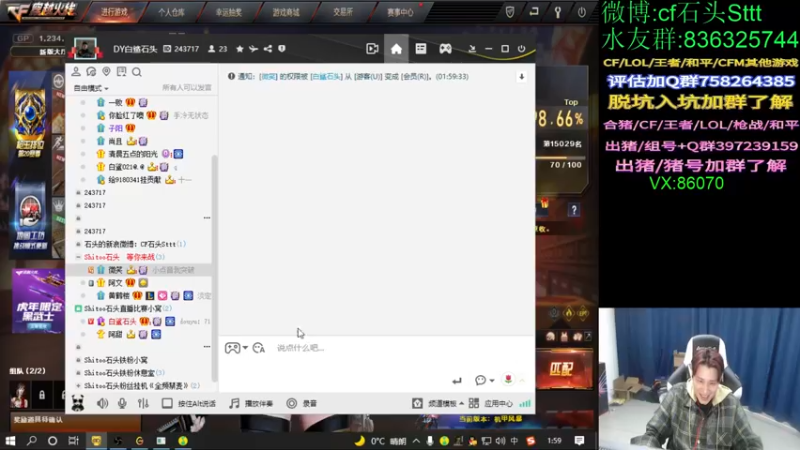Click the help question mark in CrossFire window
The width and height of the screenshot is (800, 450).
(x=574, y=210)
